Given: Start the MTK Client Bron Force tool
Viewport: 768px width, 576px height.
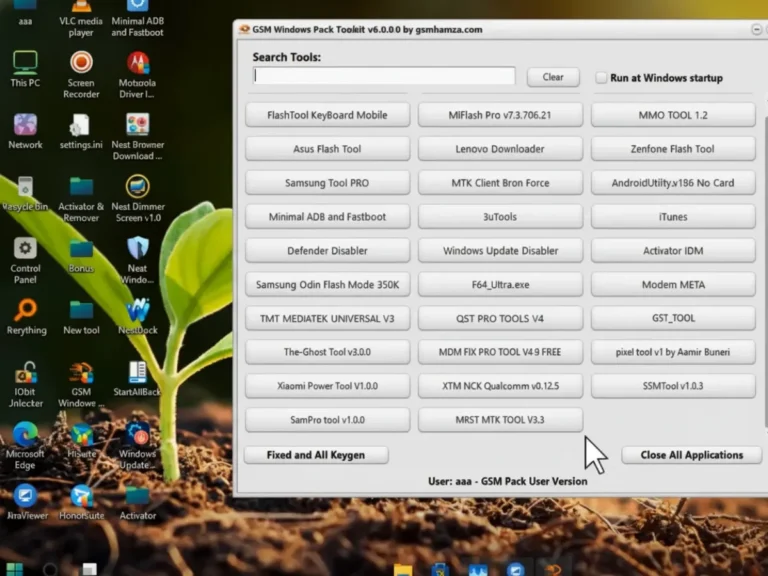Looking at the screenshot, I should (x=500, y=183).
